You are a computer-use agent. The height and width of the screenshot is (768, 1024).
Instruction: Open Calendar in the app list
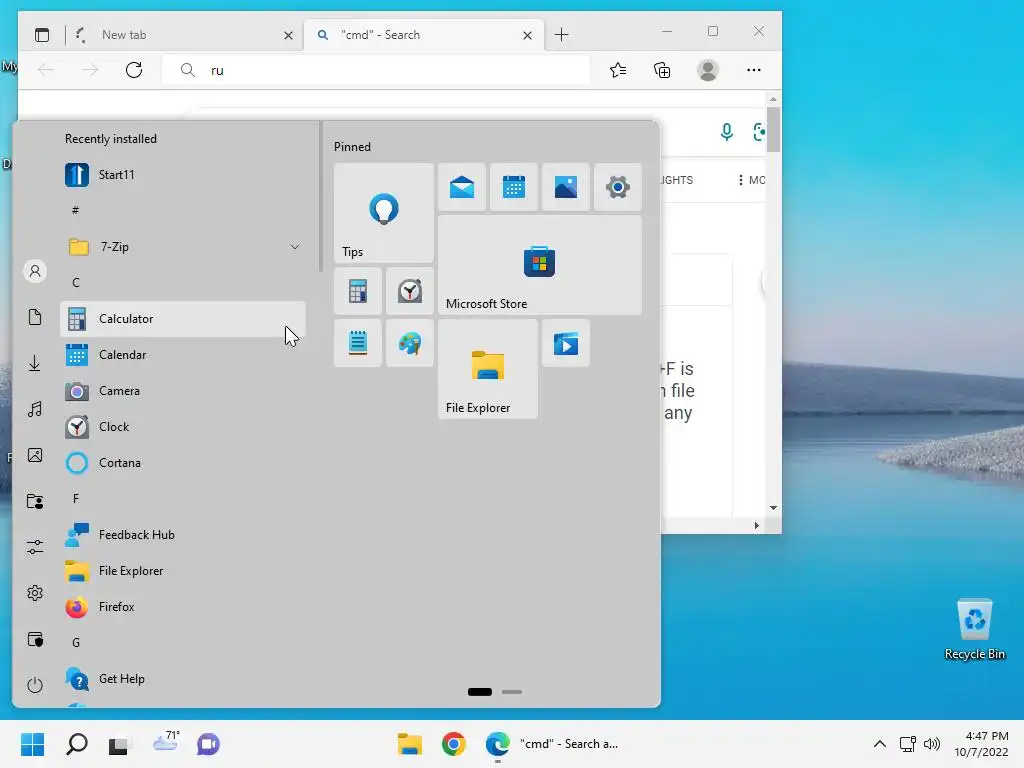point(183,355)
